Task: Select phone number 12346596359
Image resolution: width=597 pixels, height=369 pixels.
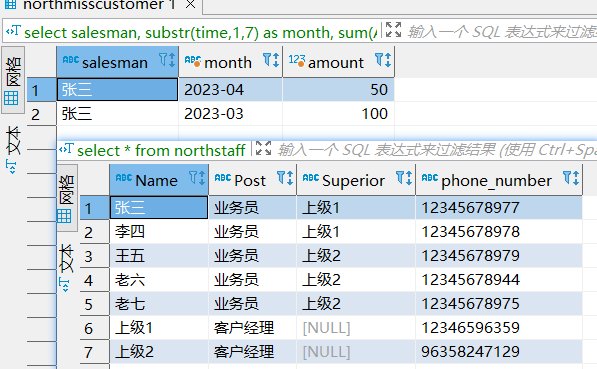Action: point(499,328)
